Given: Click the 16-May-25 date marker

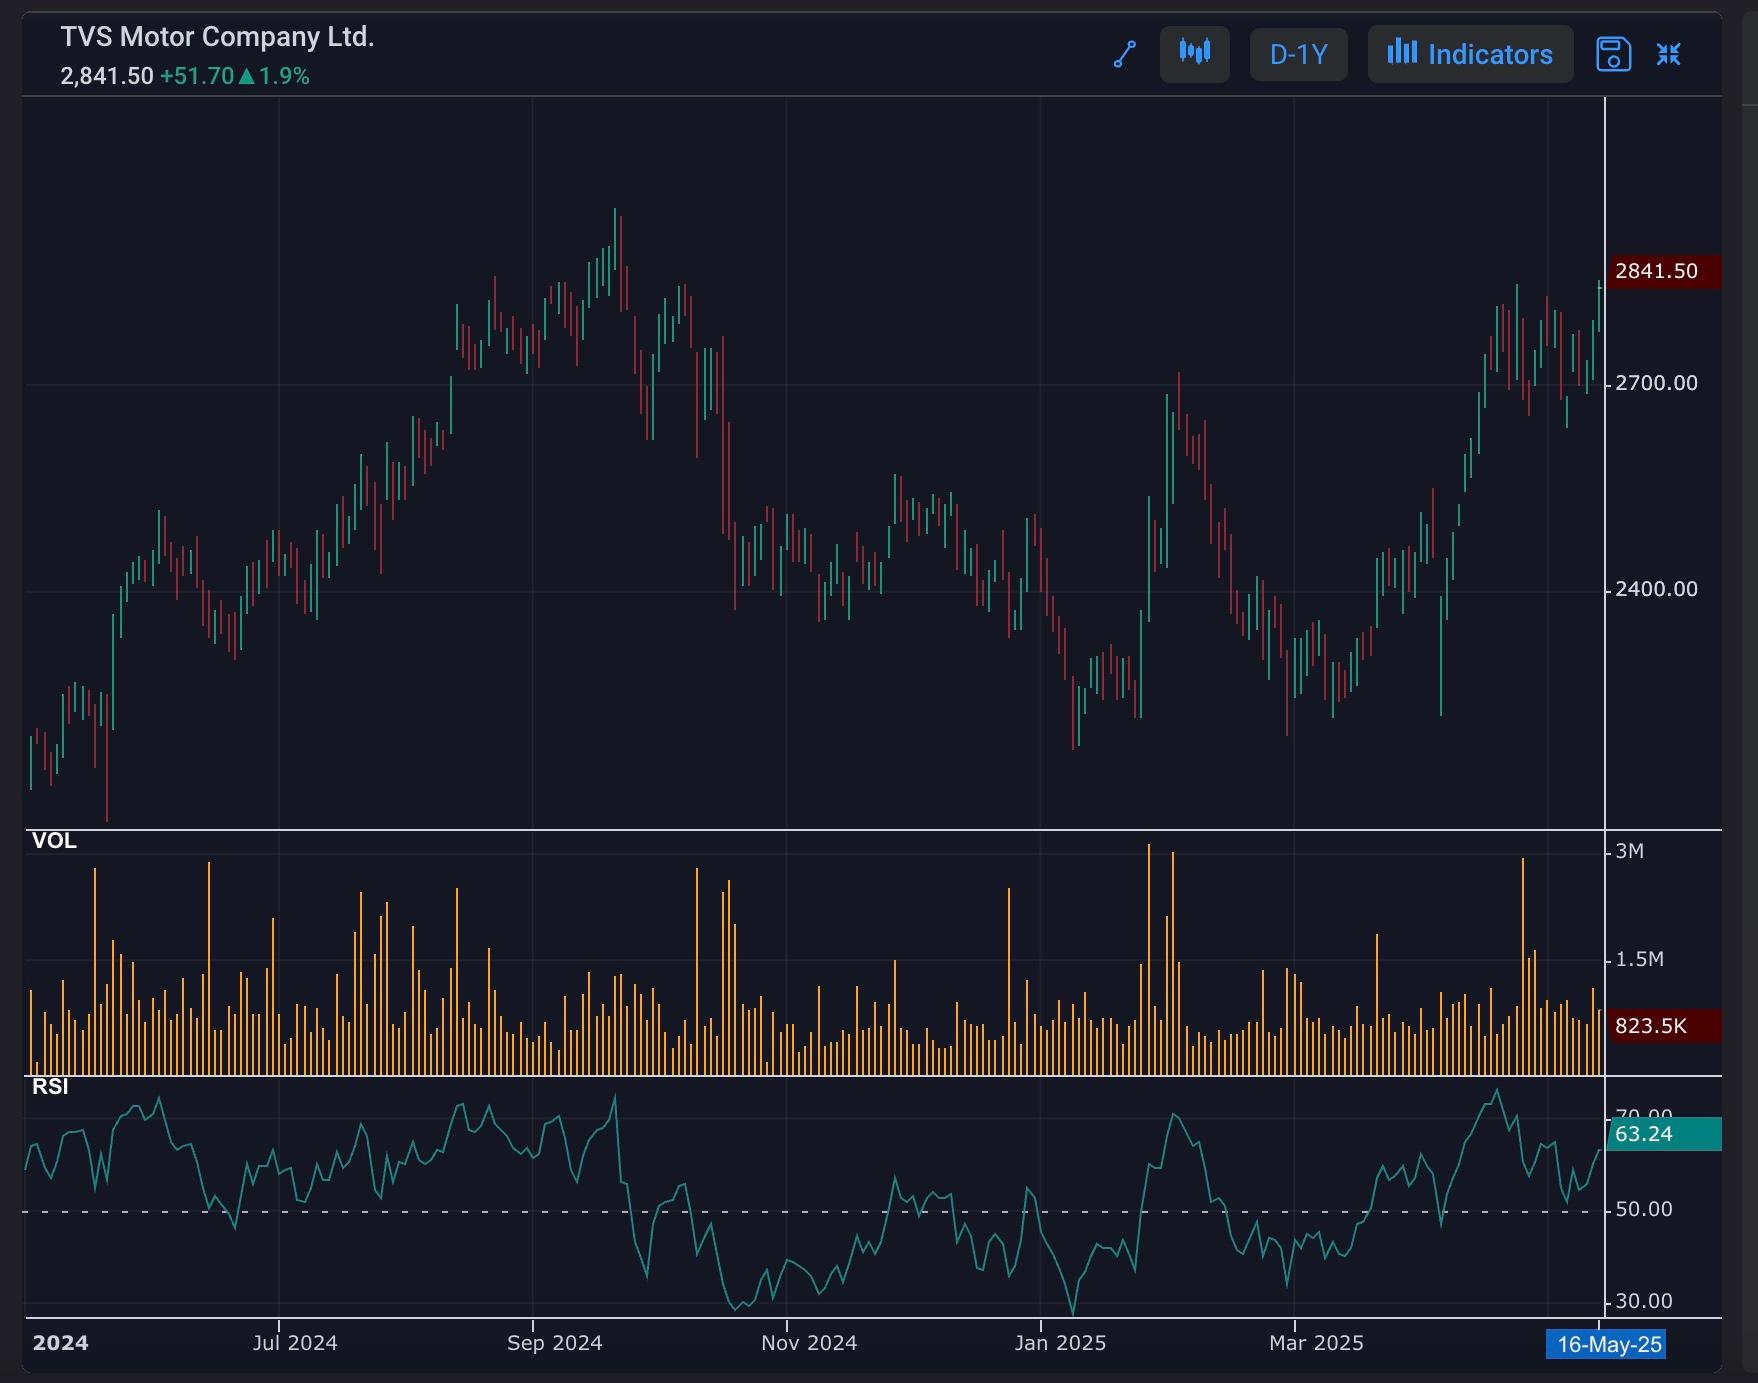Looking at the screenshot, I should click(x=1606, y=1344).
